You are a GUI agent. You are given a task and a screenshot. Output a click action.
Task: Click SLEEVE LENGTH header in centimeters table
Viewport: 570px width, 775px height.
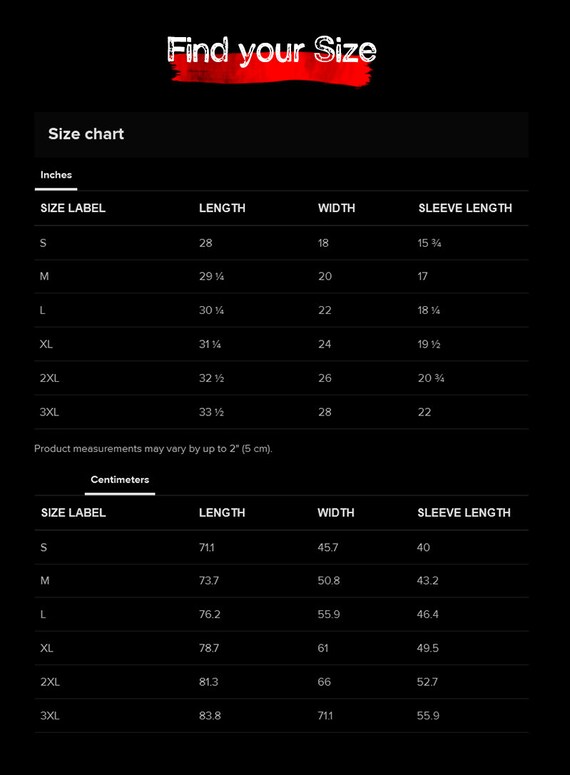coord(464,513)
